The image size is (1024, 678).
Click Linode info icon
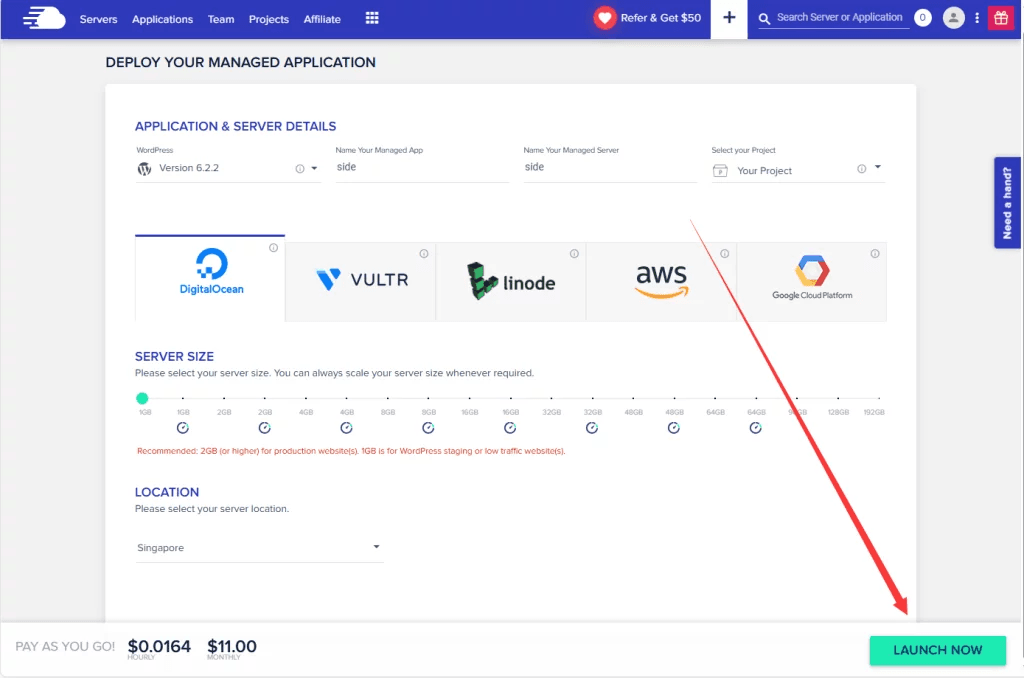574,253
